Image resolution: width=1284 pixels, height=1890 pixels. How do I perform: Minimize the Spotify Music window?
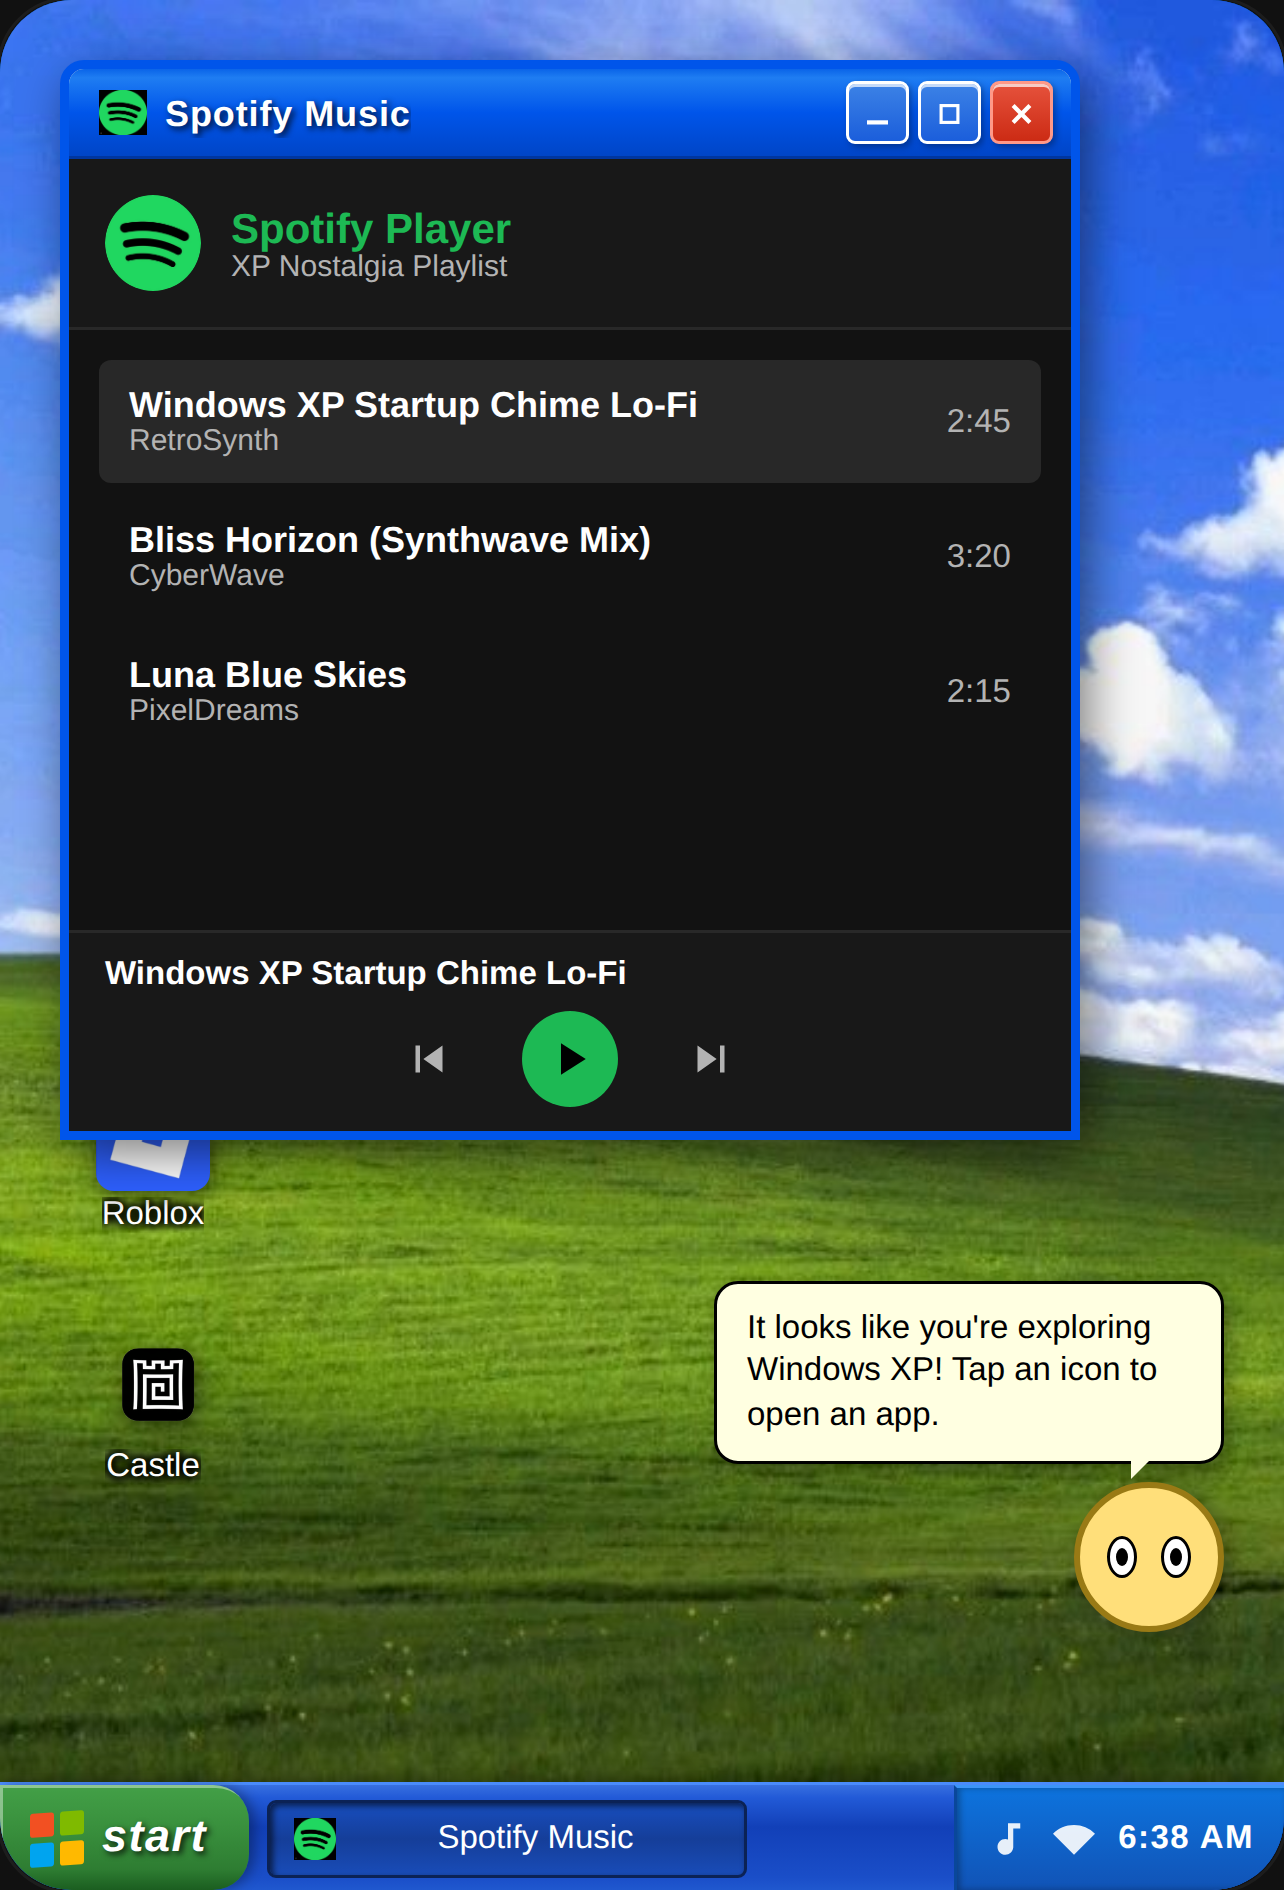[x=877, y=113]
